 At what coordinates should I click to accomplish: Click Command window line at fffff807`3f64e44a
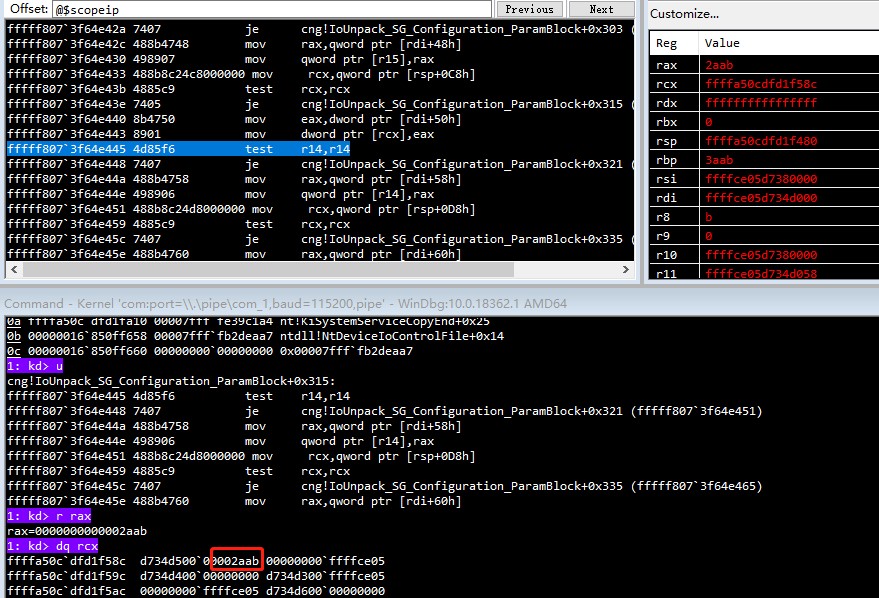tap(234, 426)
